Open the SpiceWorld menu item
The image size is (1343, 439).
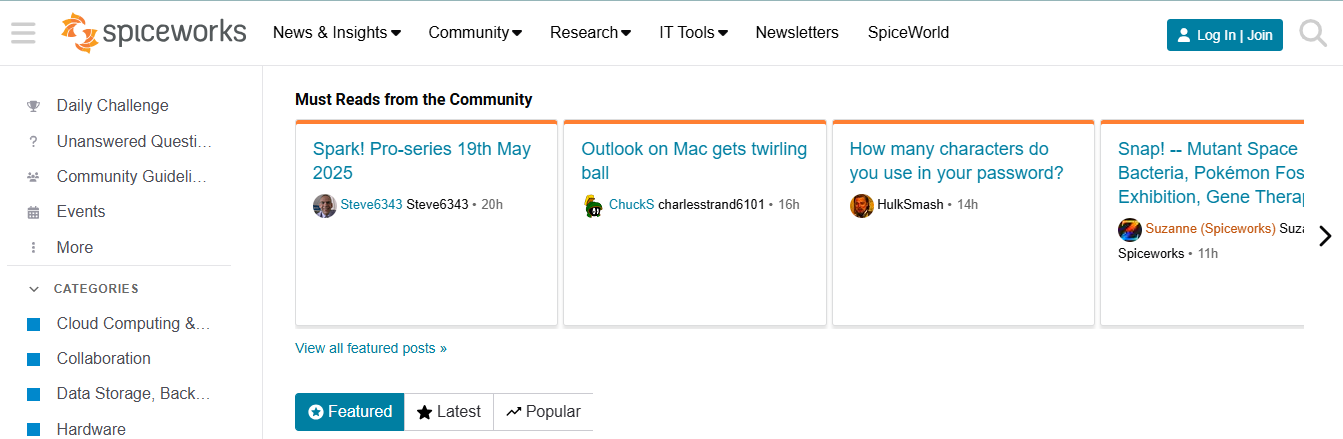(x=908, y=33)
